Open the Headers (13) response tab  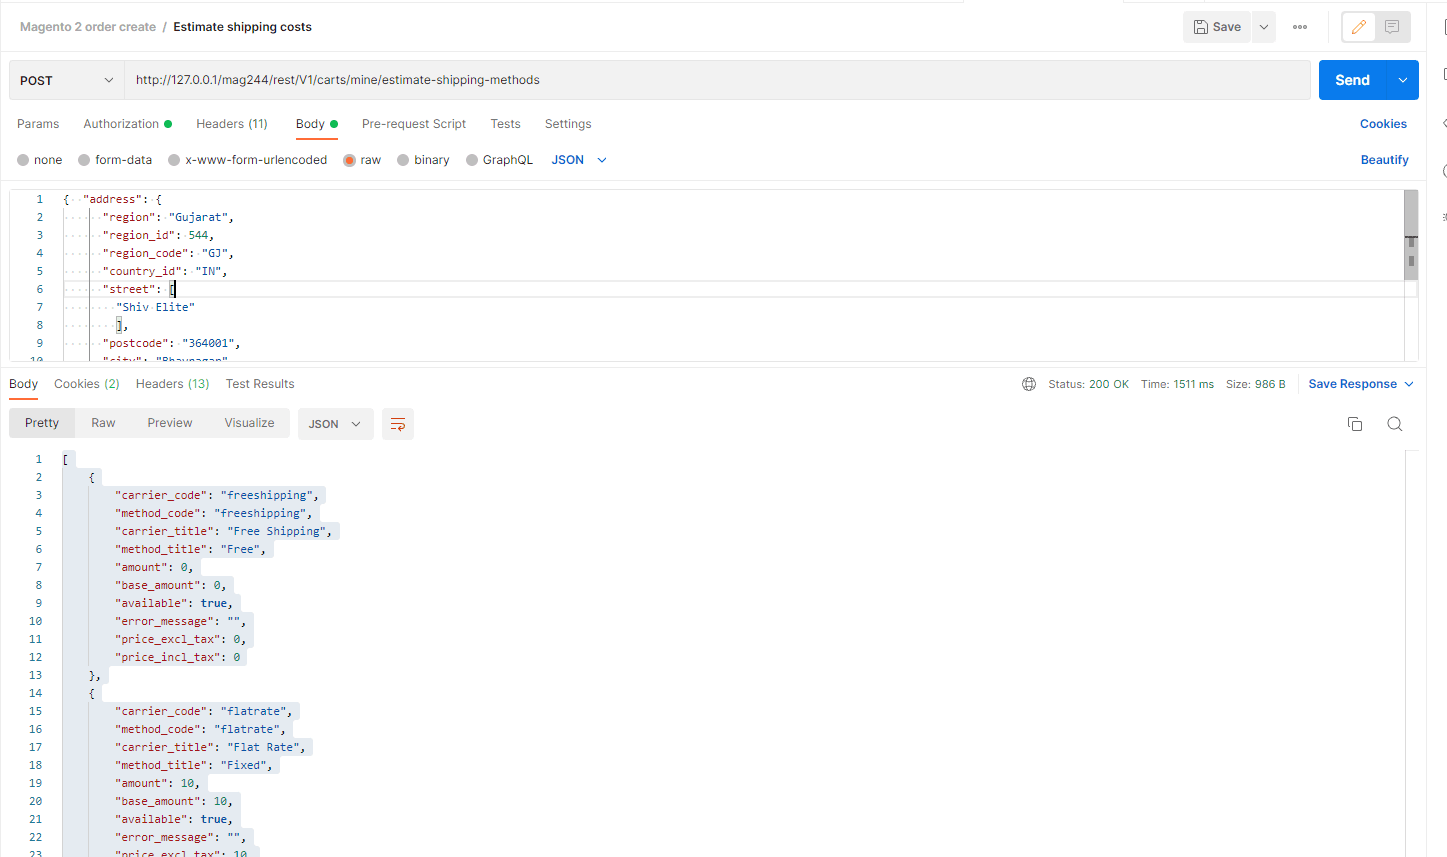pos(173,384)
